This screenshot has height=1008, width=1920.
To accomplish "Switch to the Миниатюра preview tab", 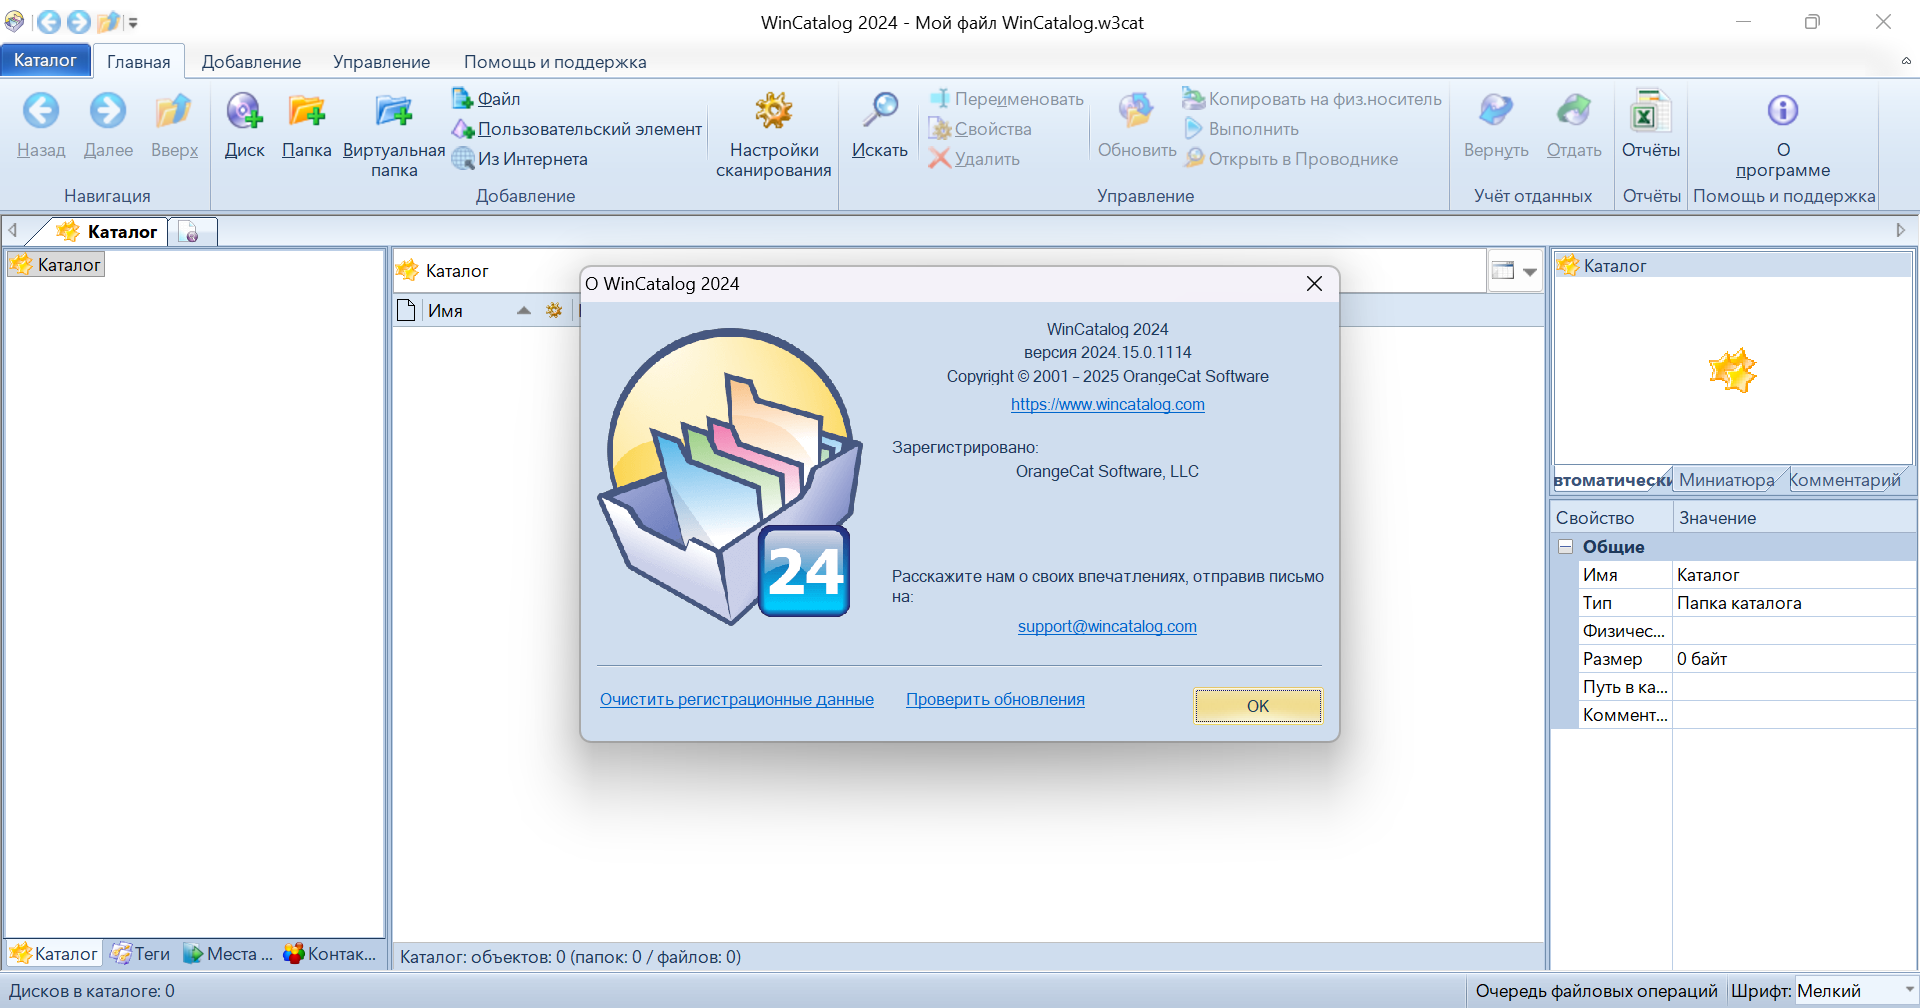I will pyautogui.click(x=1727, y=480).
